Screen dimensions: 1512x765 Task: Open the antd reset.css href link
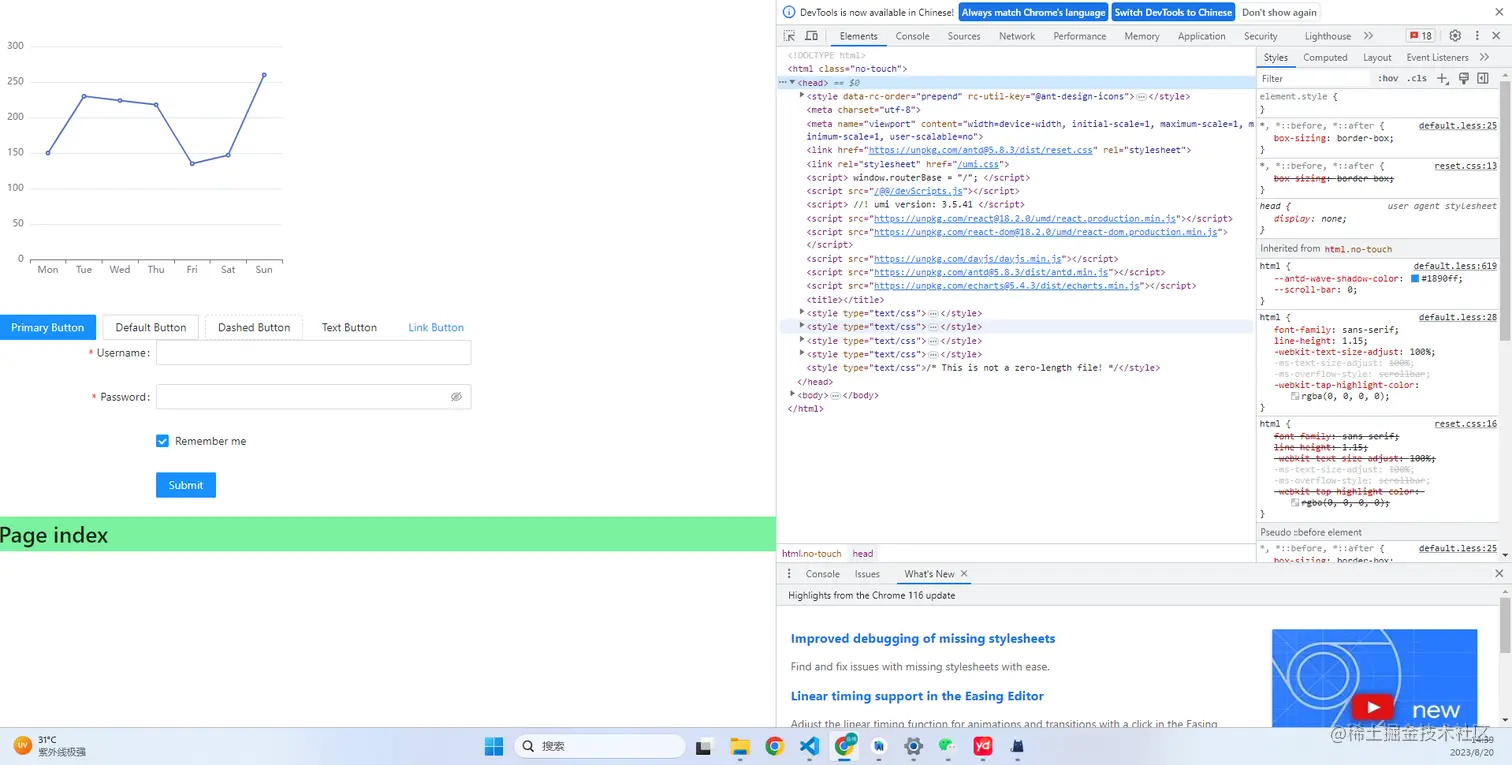point(979,150)
